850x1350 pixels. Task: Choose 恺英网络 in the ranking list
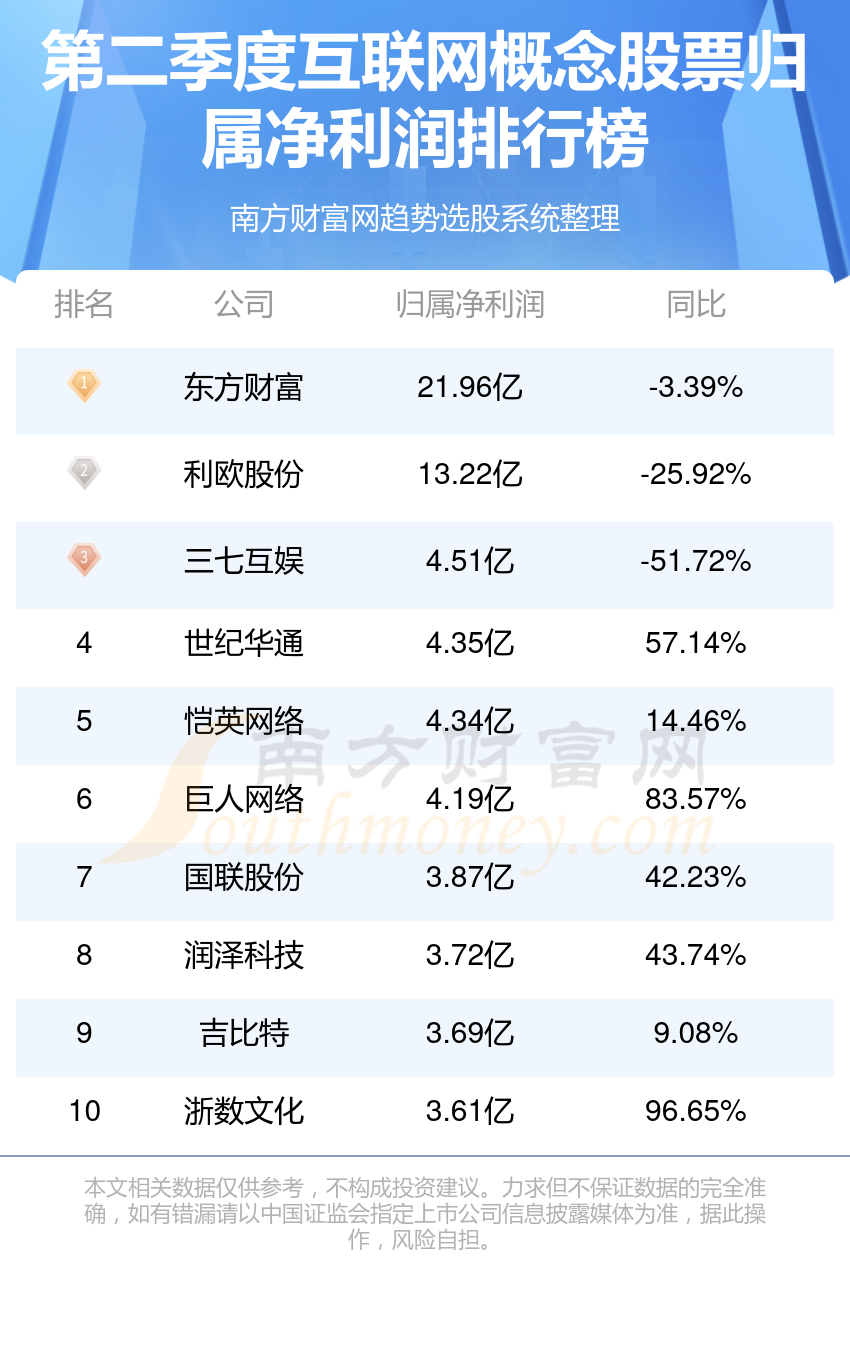(x=244, y=720)
